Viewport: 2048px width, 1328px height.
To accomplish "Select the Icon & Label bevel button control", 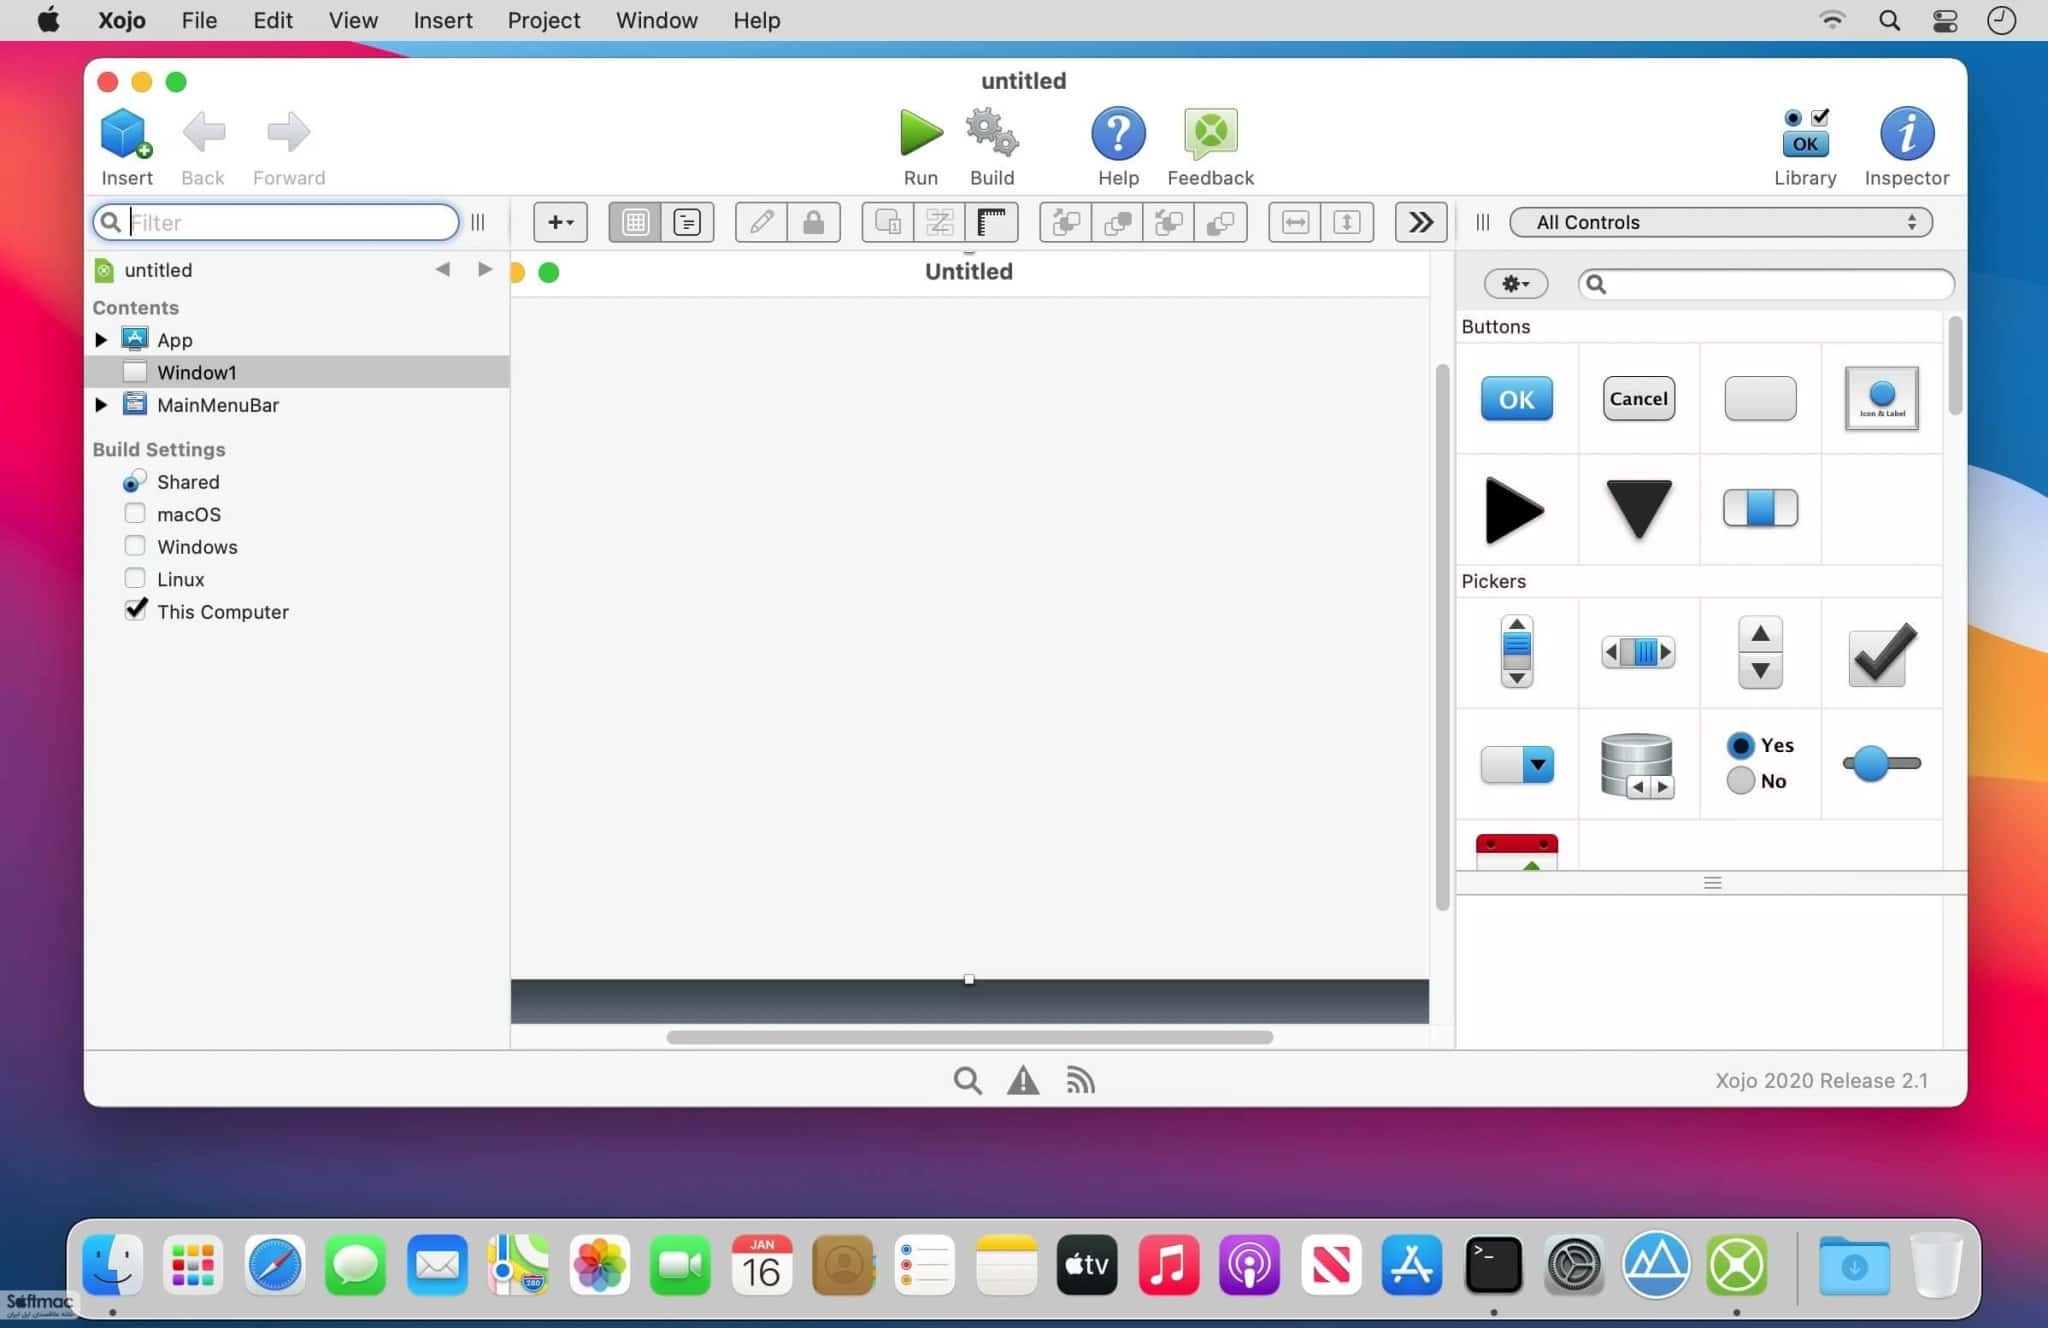I will [x=1882, y=399].
